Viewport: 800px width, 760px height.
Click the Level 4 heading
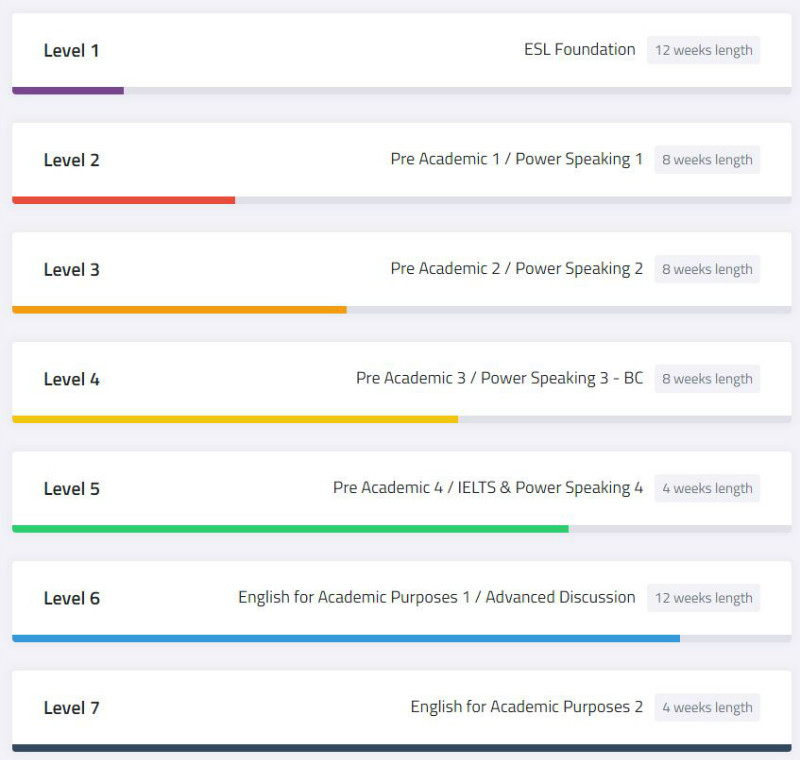tap(71, 379)
